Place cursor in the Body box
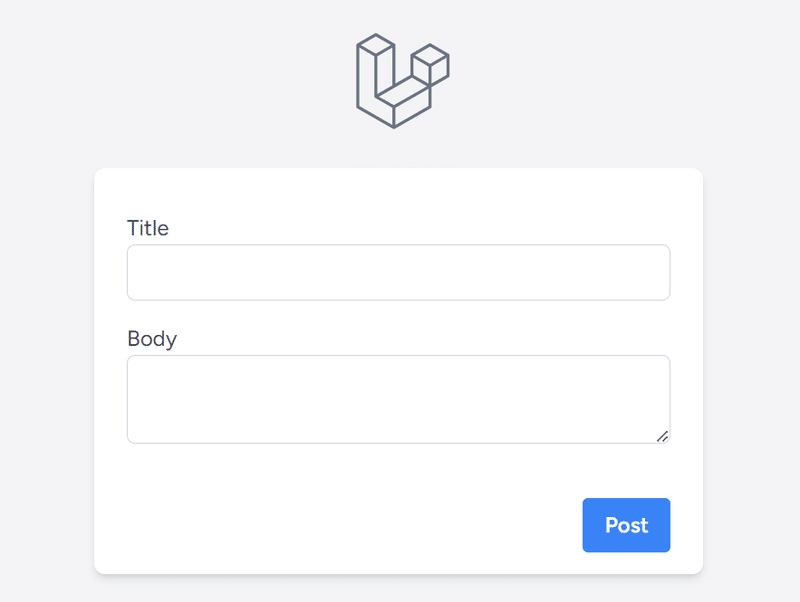The height and width of the screenshot is (602, 800). (x=398, y=399)
